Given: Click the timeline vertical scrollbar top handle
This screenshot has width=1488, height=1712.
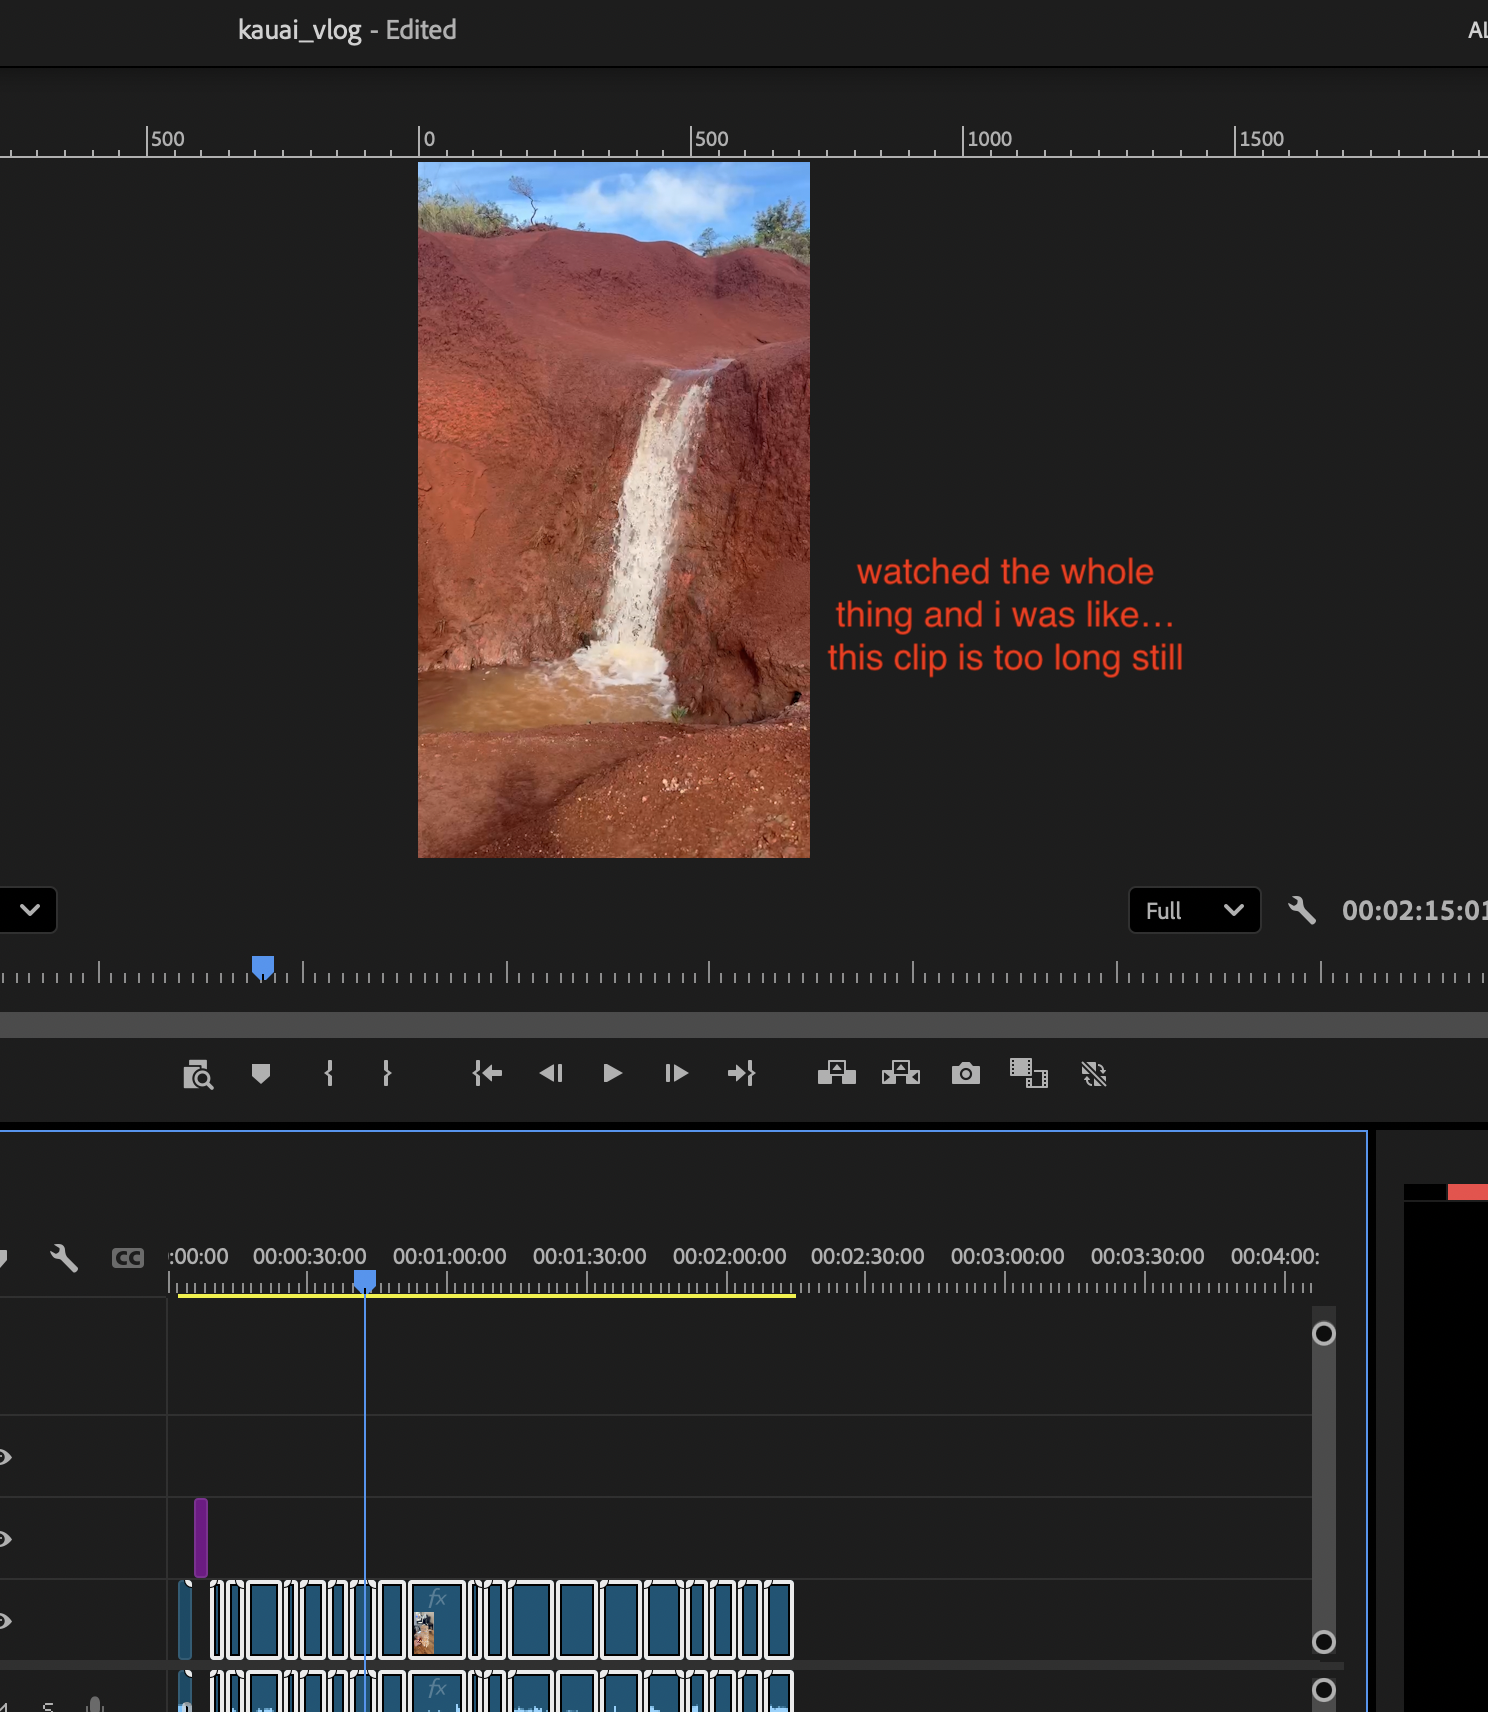Looking at the screenshot, I should pyautogui.click(x=1324, y=1334).
